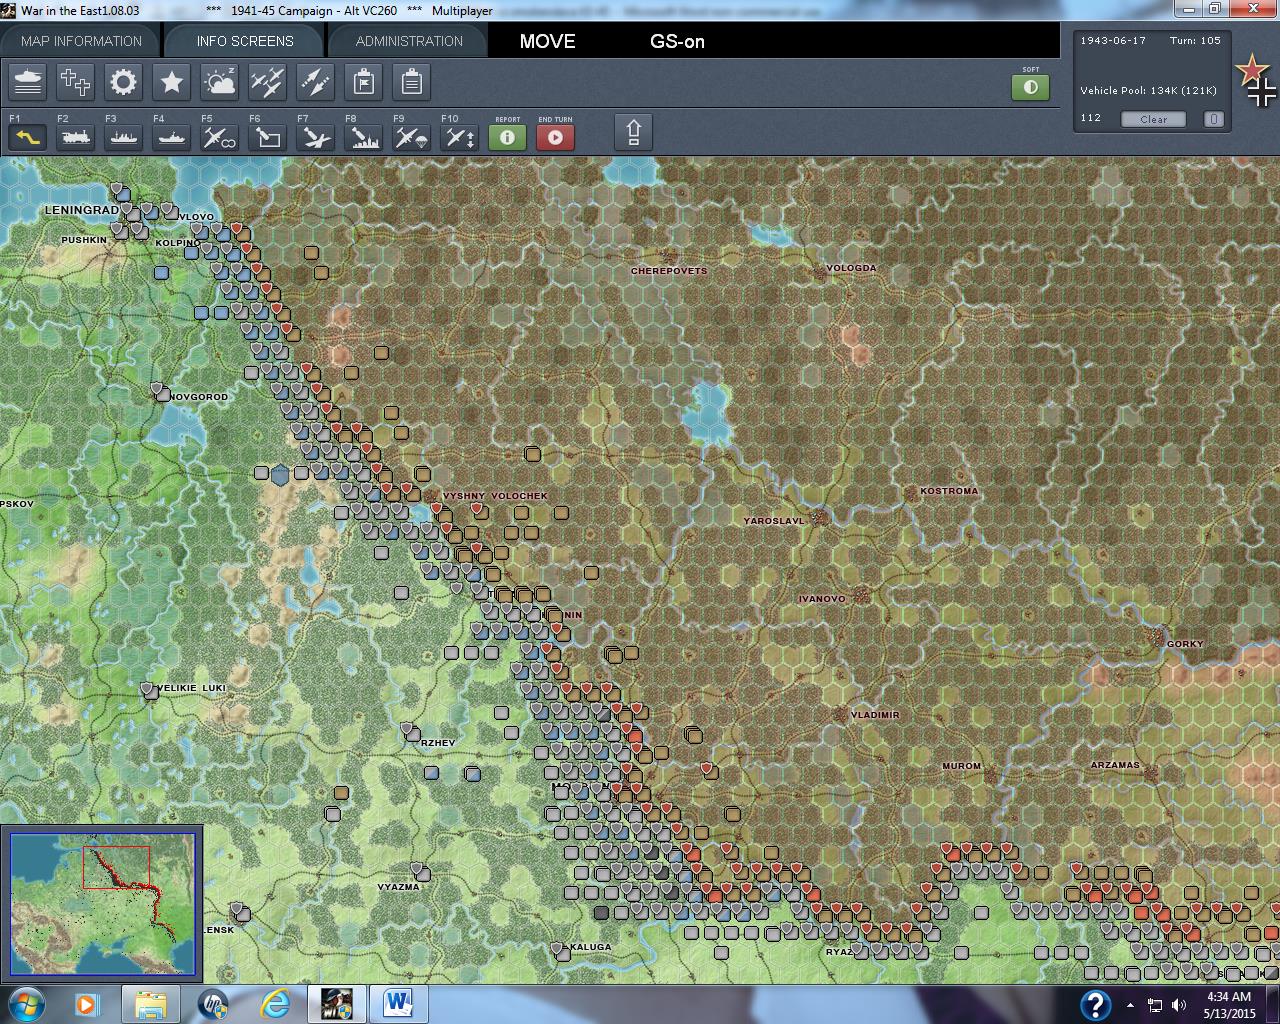Toggle the green Soft factors button
The height and width of the screenshot is (1024, 1280).
click(1031, 87)
